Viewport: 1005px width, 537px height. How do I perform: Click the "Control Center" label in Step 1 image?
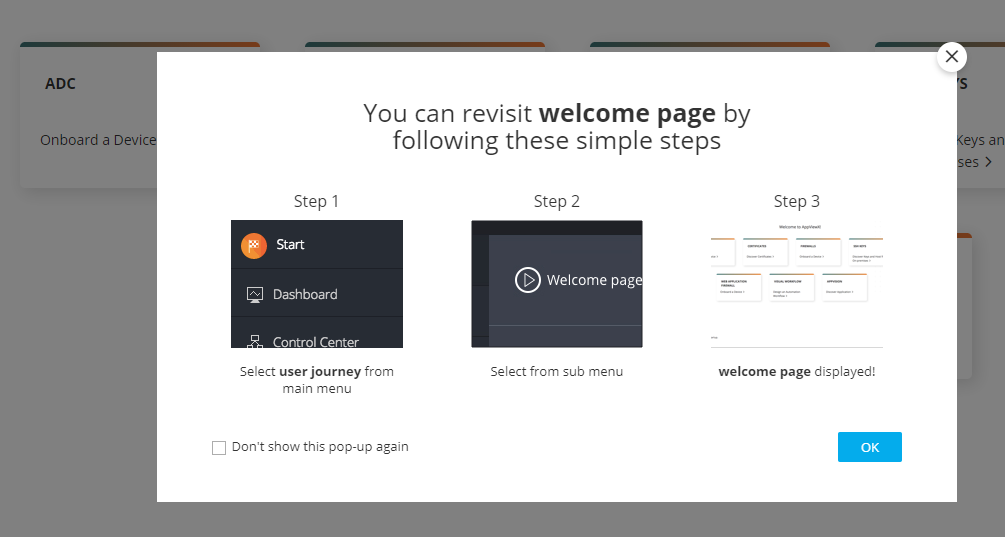click(315, 342)
